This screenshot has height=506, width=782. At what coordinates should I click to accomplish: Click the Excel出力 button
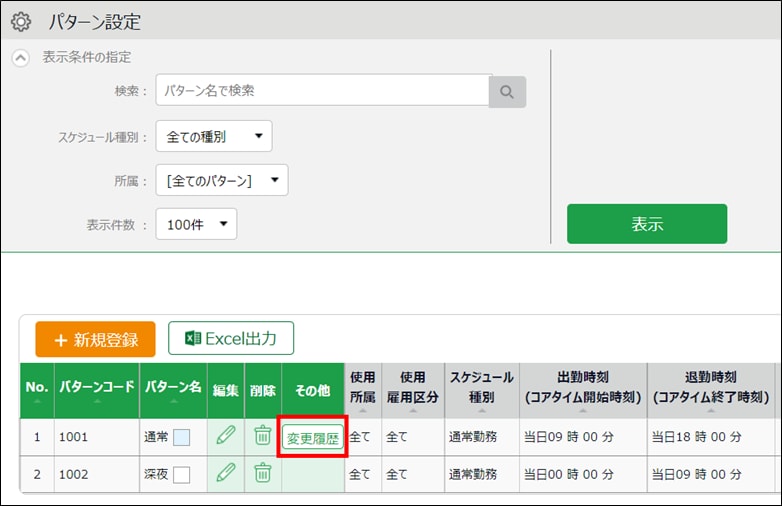(x=231, y=339)
